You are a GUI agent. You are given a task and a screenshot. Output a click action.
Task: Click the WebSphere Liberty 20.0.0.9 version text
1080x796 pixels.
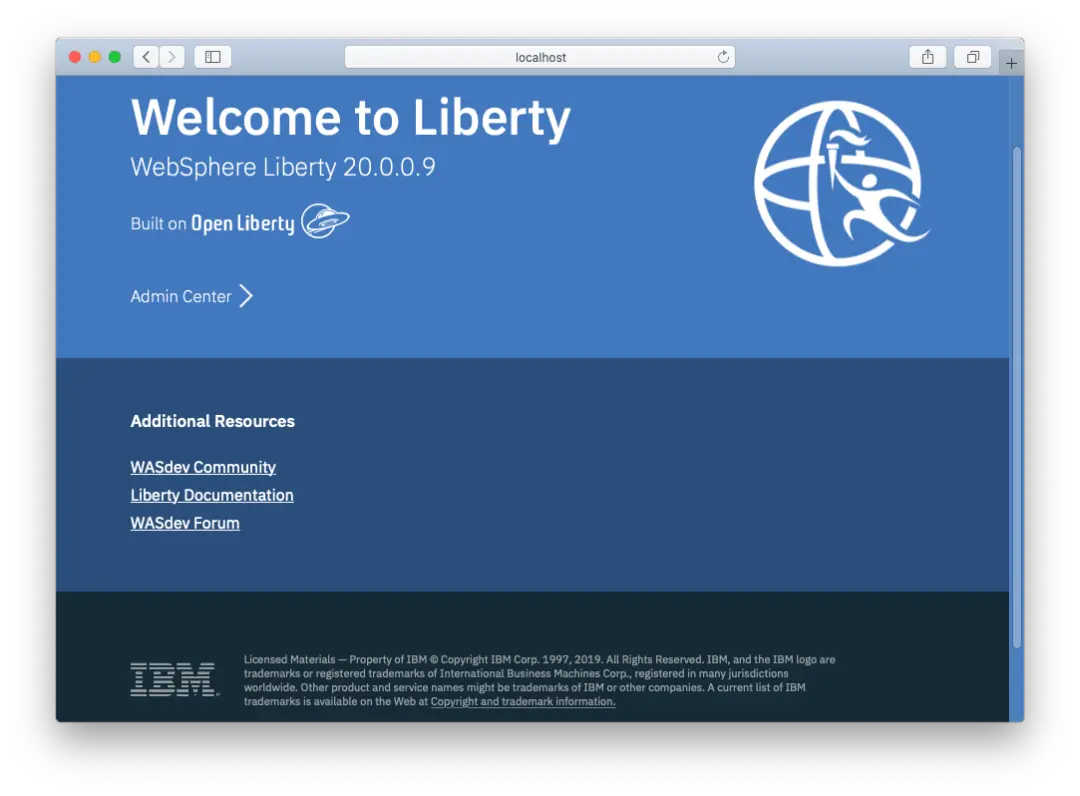[283, 167]
